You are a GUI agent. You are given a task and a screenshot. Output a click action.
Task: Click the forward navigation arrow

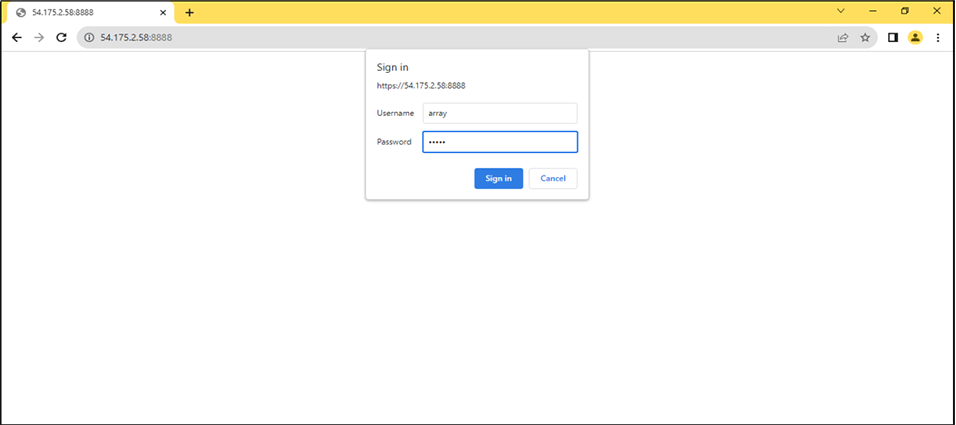tap(39, 37)
